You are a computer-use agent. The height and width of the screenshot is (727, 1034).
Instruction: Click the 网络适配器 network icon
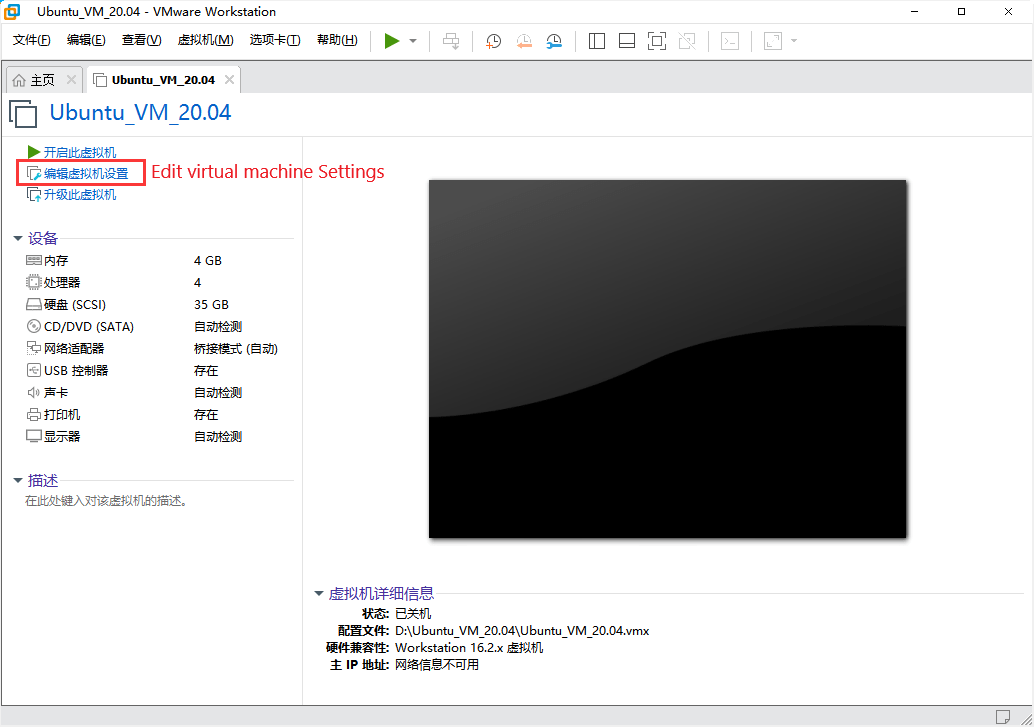tap(34, 348)
